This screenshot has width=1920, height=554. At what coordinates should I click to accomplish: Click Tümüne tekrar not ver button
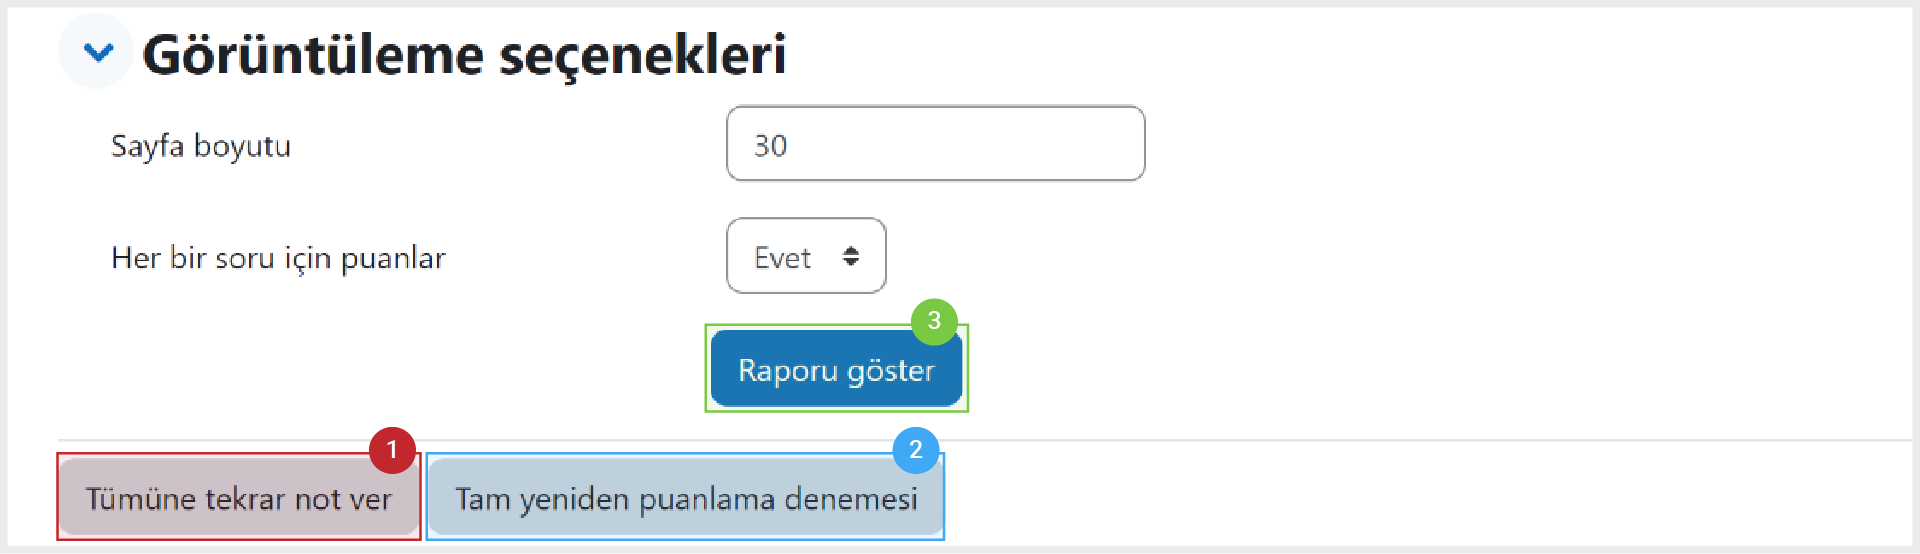tap(238, 498)
